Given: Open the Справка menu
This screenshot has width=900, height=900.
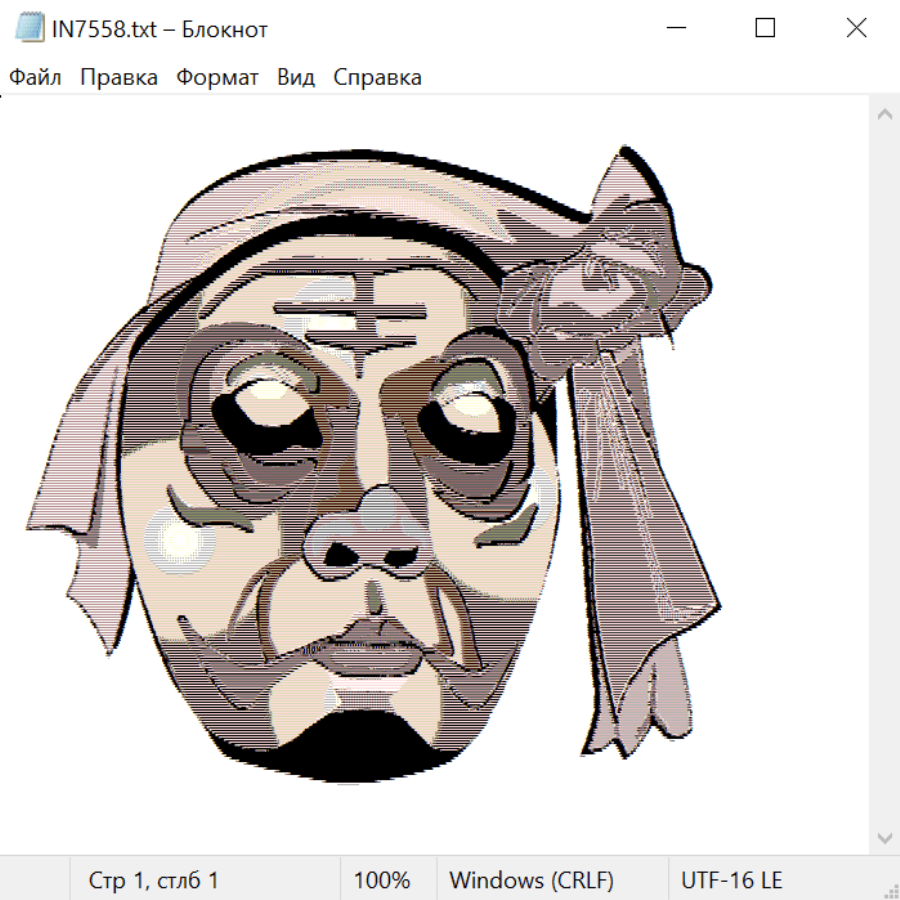Looking at the screenshot, I should pos(377,78).
